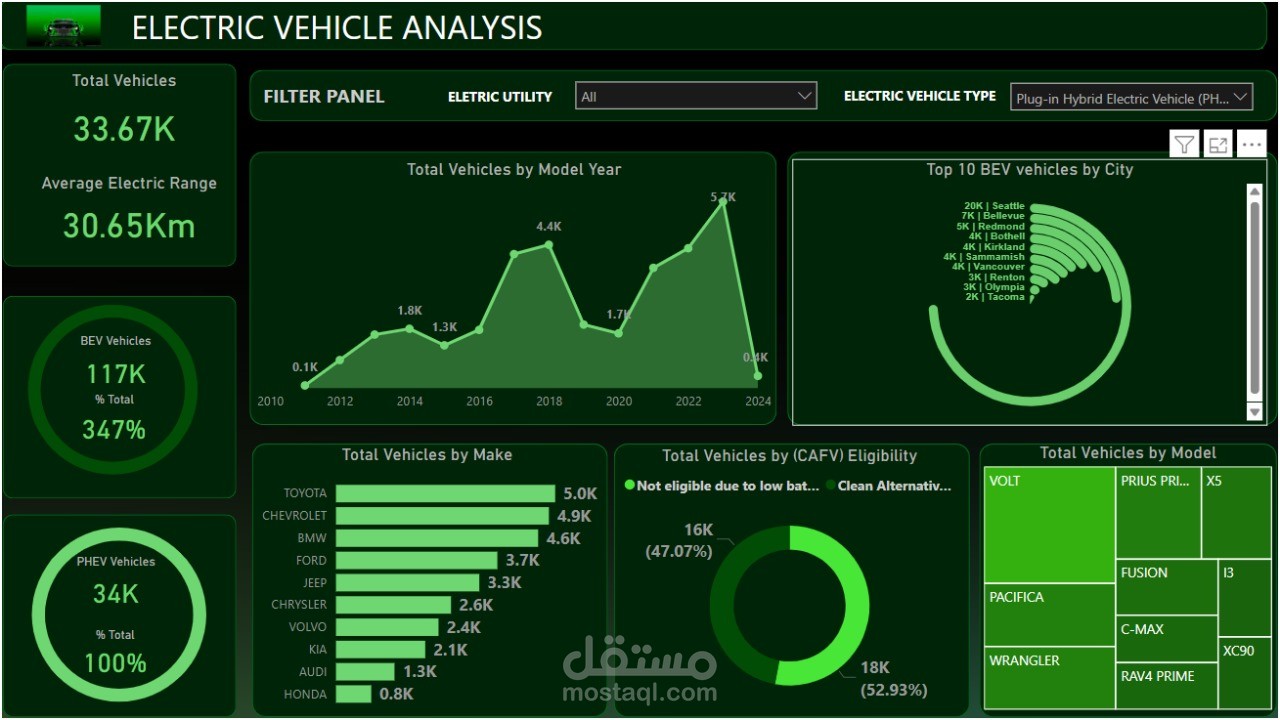Select the CHEVROLET bar in the Make chart
Image resolution: width=1280 pixels, height=720 pixels.
point(442,515)
